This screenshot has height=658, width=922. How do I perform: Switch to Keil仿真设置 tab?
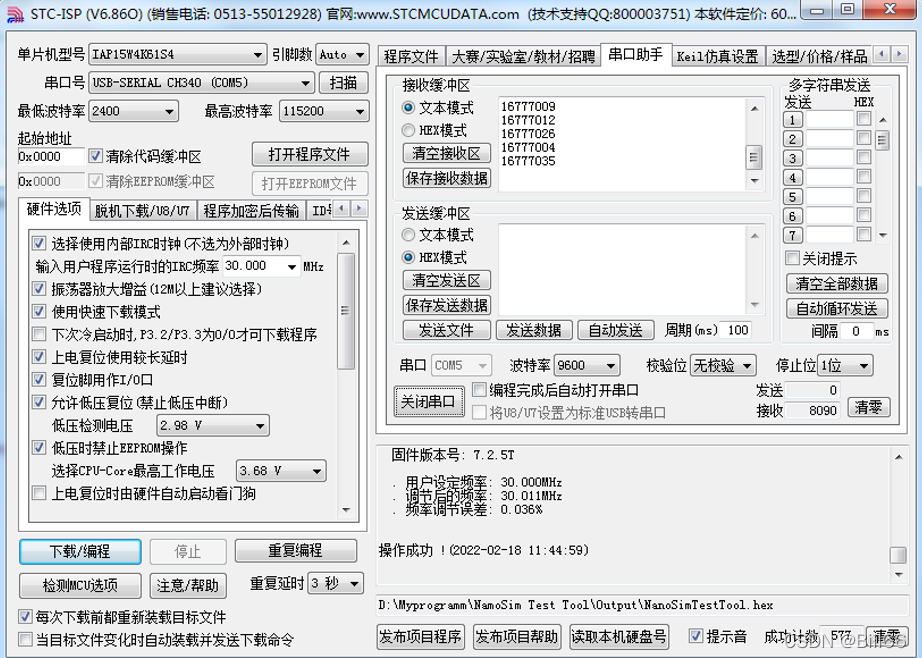pyautogui.click(x=718, y=56)
